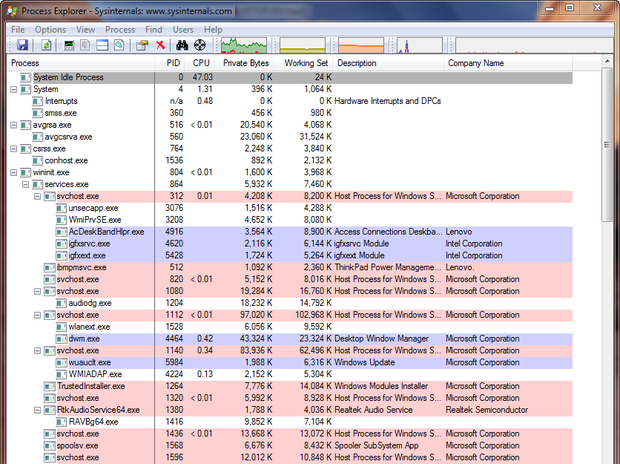The image size is (620, 464).
Task: Click the icon beside TrustedInstaller.exe
Action: (x=49, y=386)
